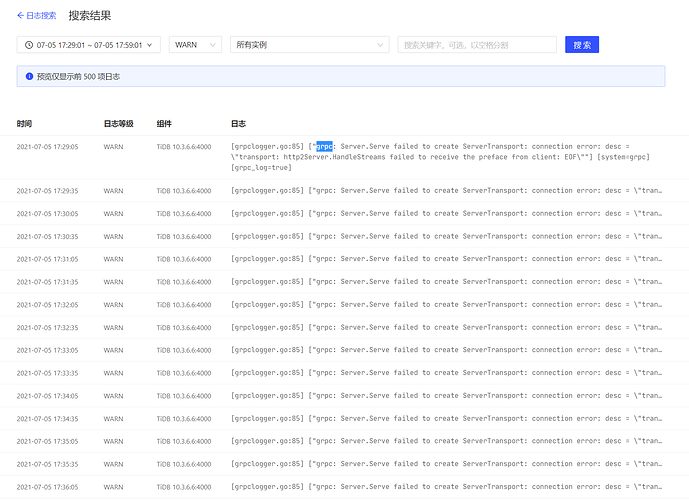The width and height of the screenshot is (689, 500).
Task: Focus the search keyword input field
Action: click(476, 45)
